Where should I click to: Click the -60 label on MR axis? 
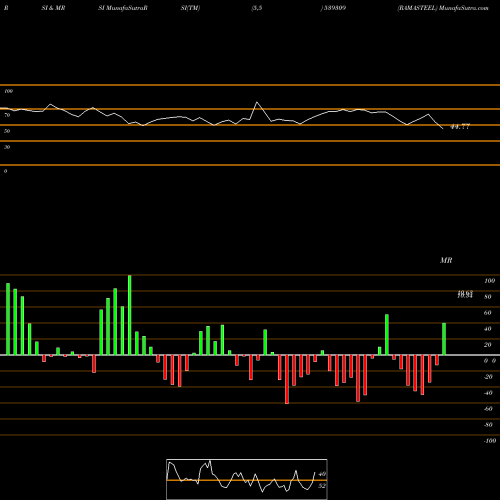tap(488, 409)
